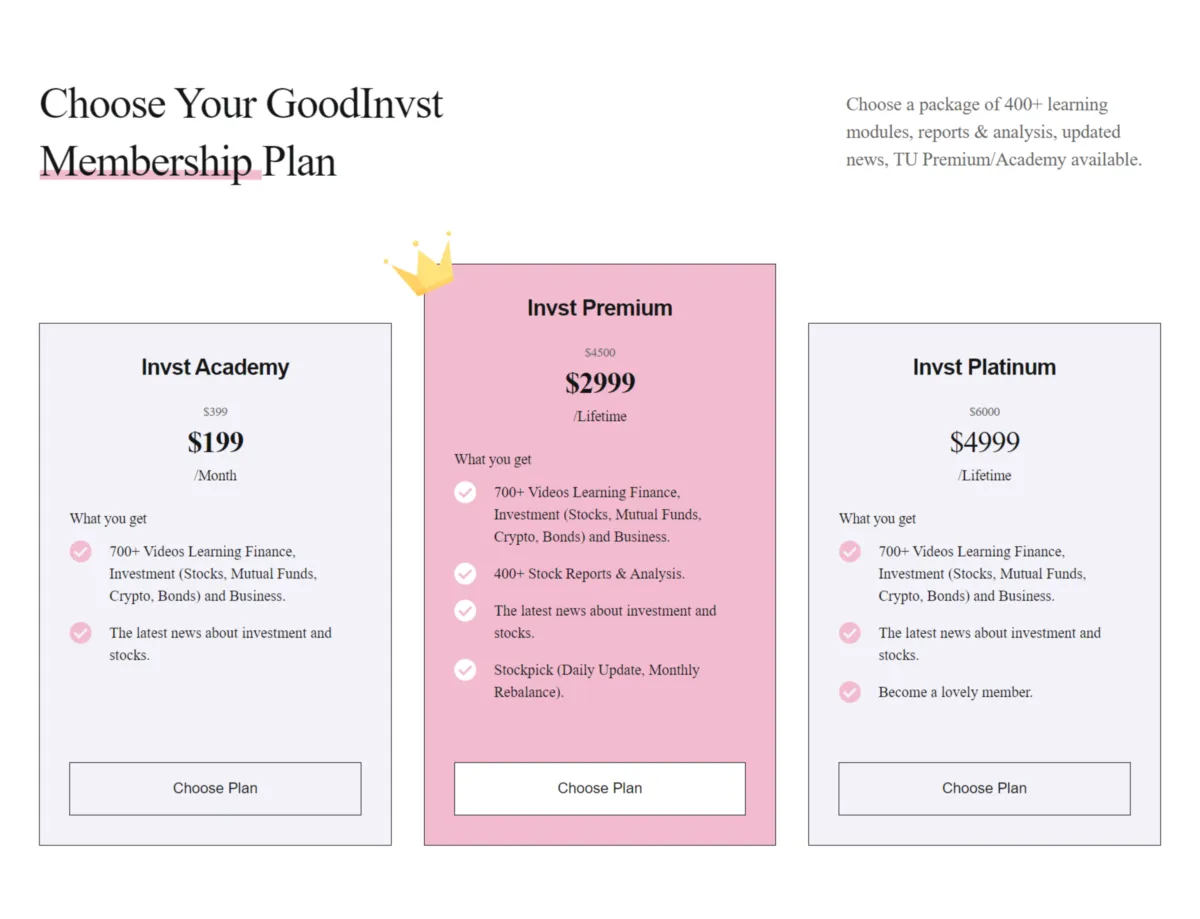Click checkmark beside 700+ Videos in Invst Academy
This screenshot has height=919, width=1200.
pos(81,552)
